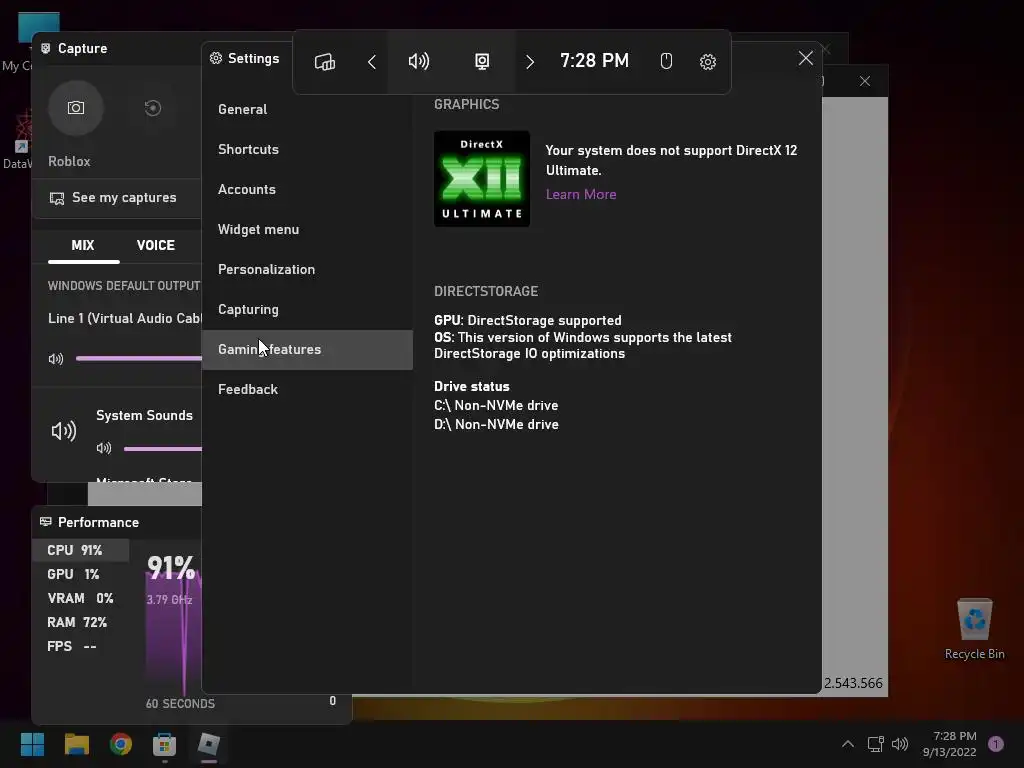Click the Performance widget title

[x=98, y=522]
